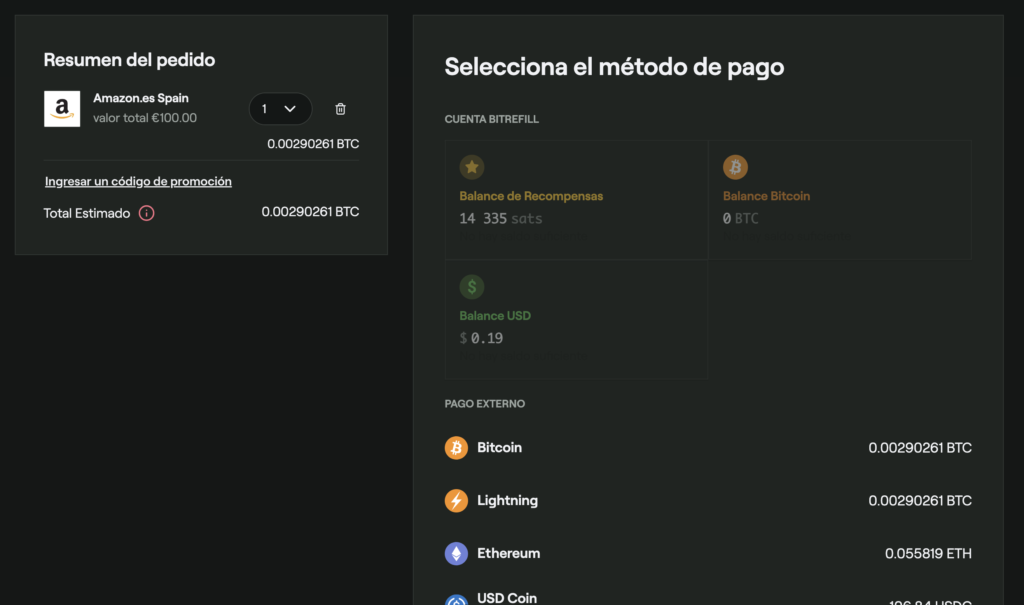Choose Lightning as payment method
Viewport: 1024px width, 605px height.
[x=707, y=501]
